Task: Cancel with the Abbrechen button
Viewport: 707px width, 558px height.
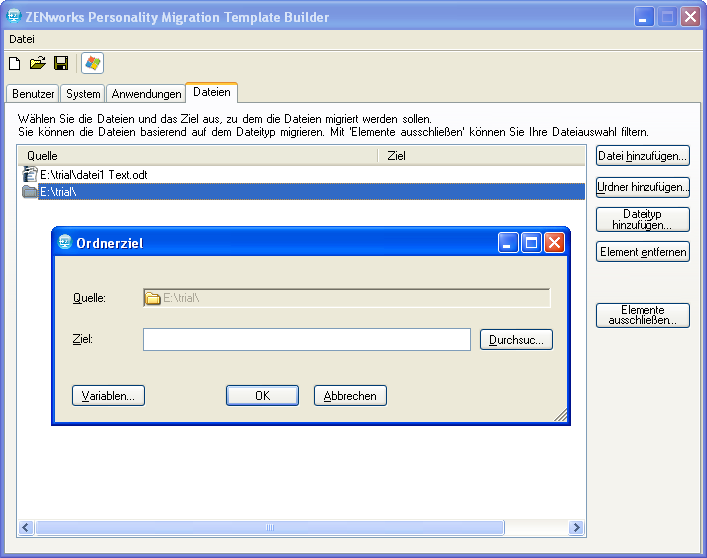Action: click(350, 396)
